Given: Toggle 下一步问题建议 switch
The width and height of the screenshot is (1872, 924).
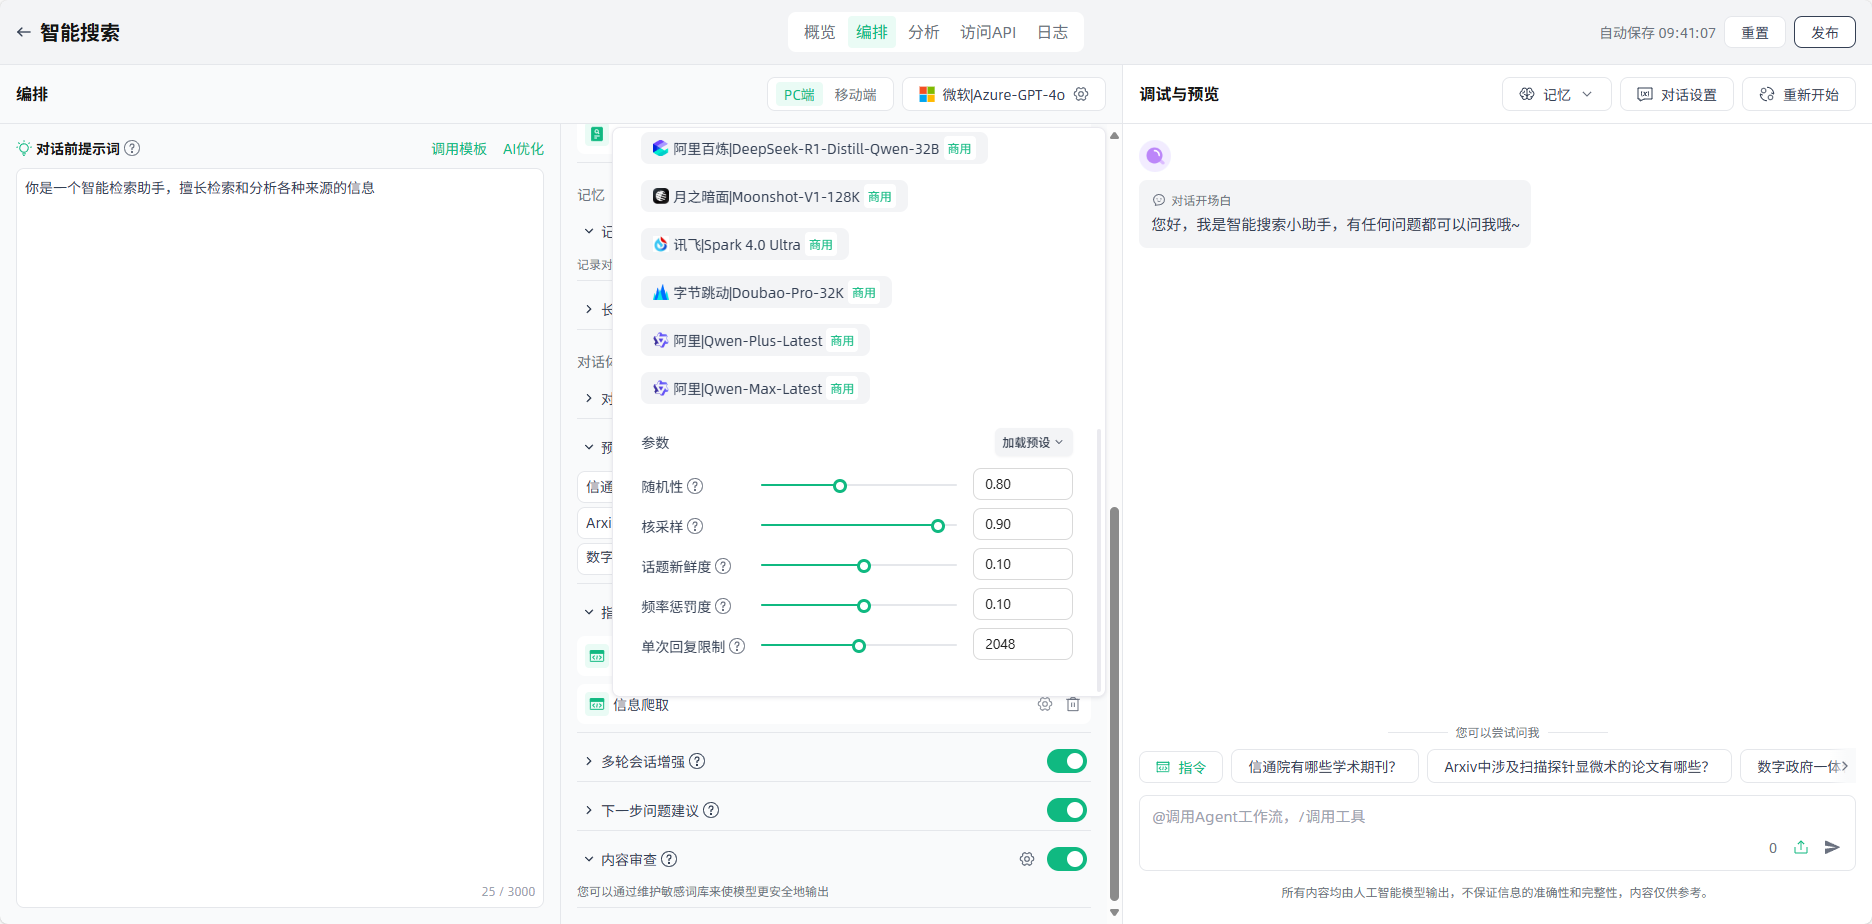Looking at the screenshot, I should click(1067, 810).
